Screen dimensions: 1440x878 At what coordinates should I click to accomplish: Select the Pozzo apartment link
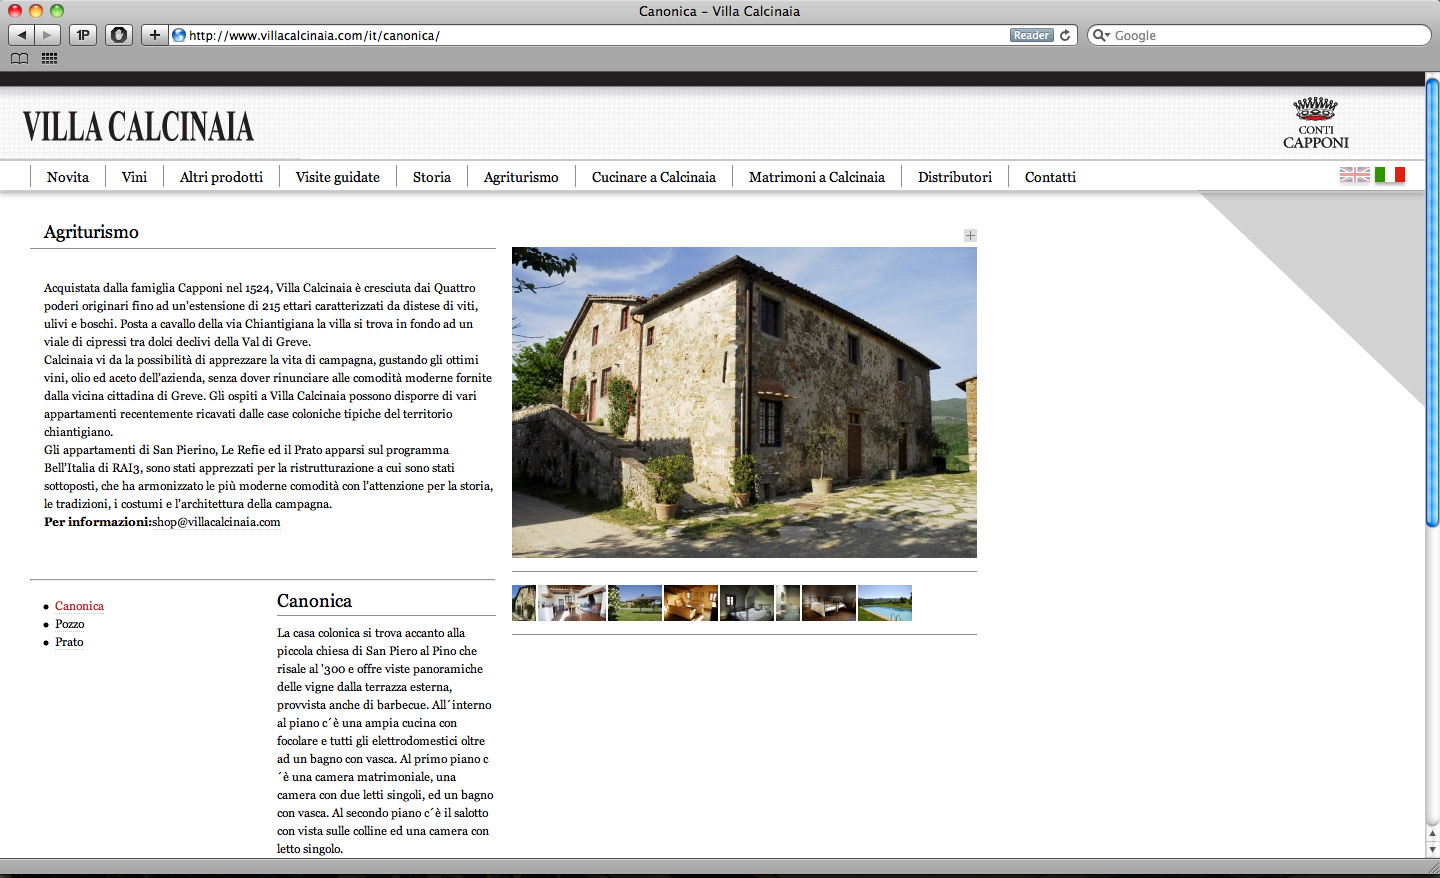point(70,624)
